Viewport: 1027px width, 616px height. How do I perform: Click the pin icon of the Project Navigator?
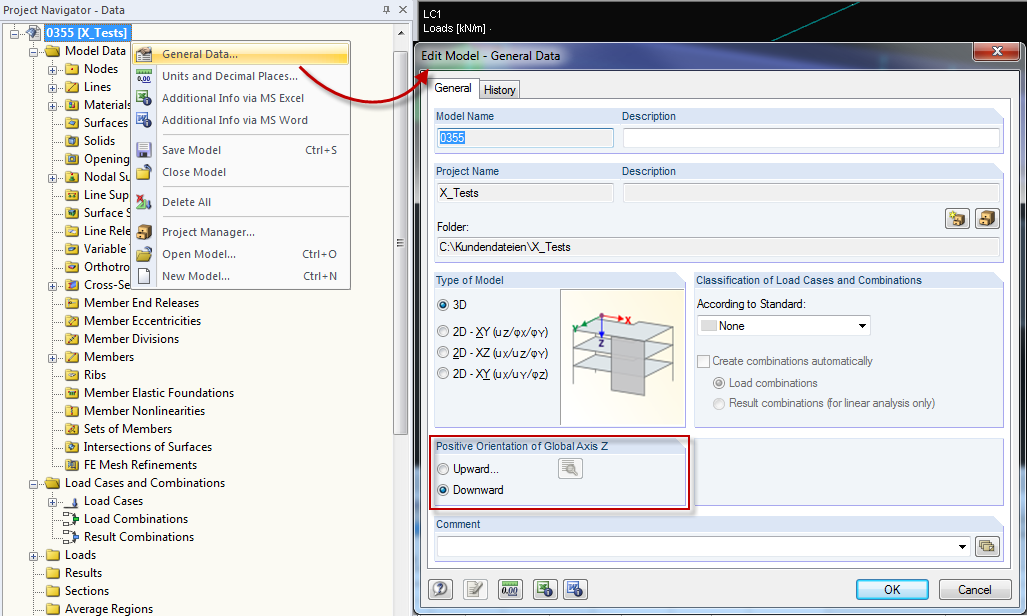(386, 9)
